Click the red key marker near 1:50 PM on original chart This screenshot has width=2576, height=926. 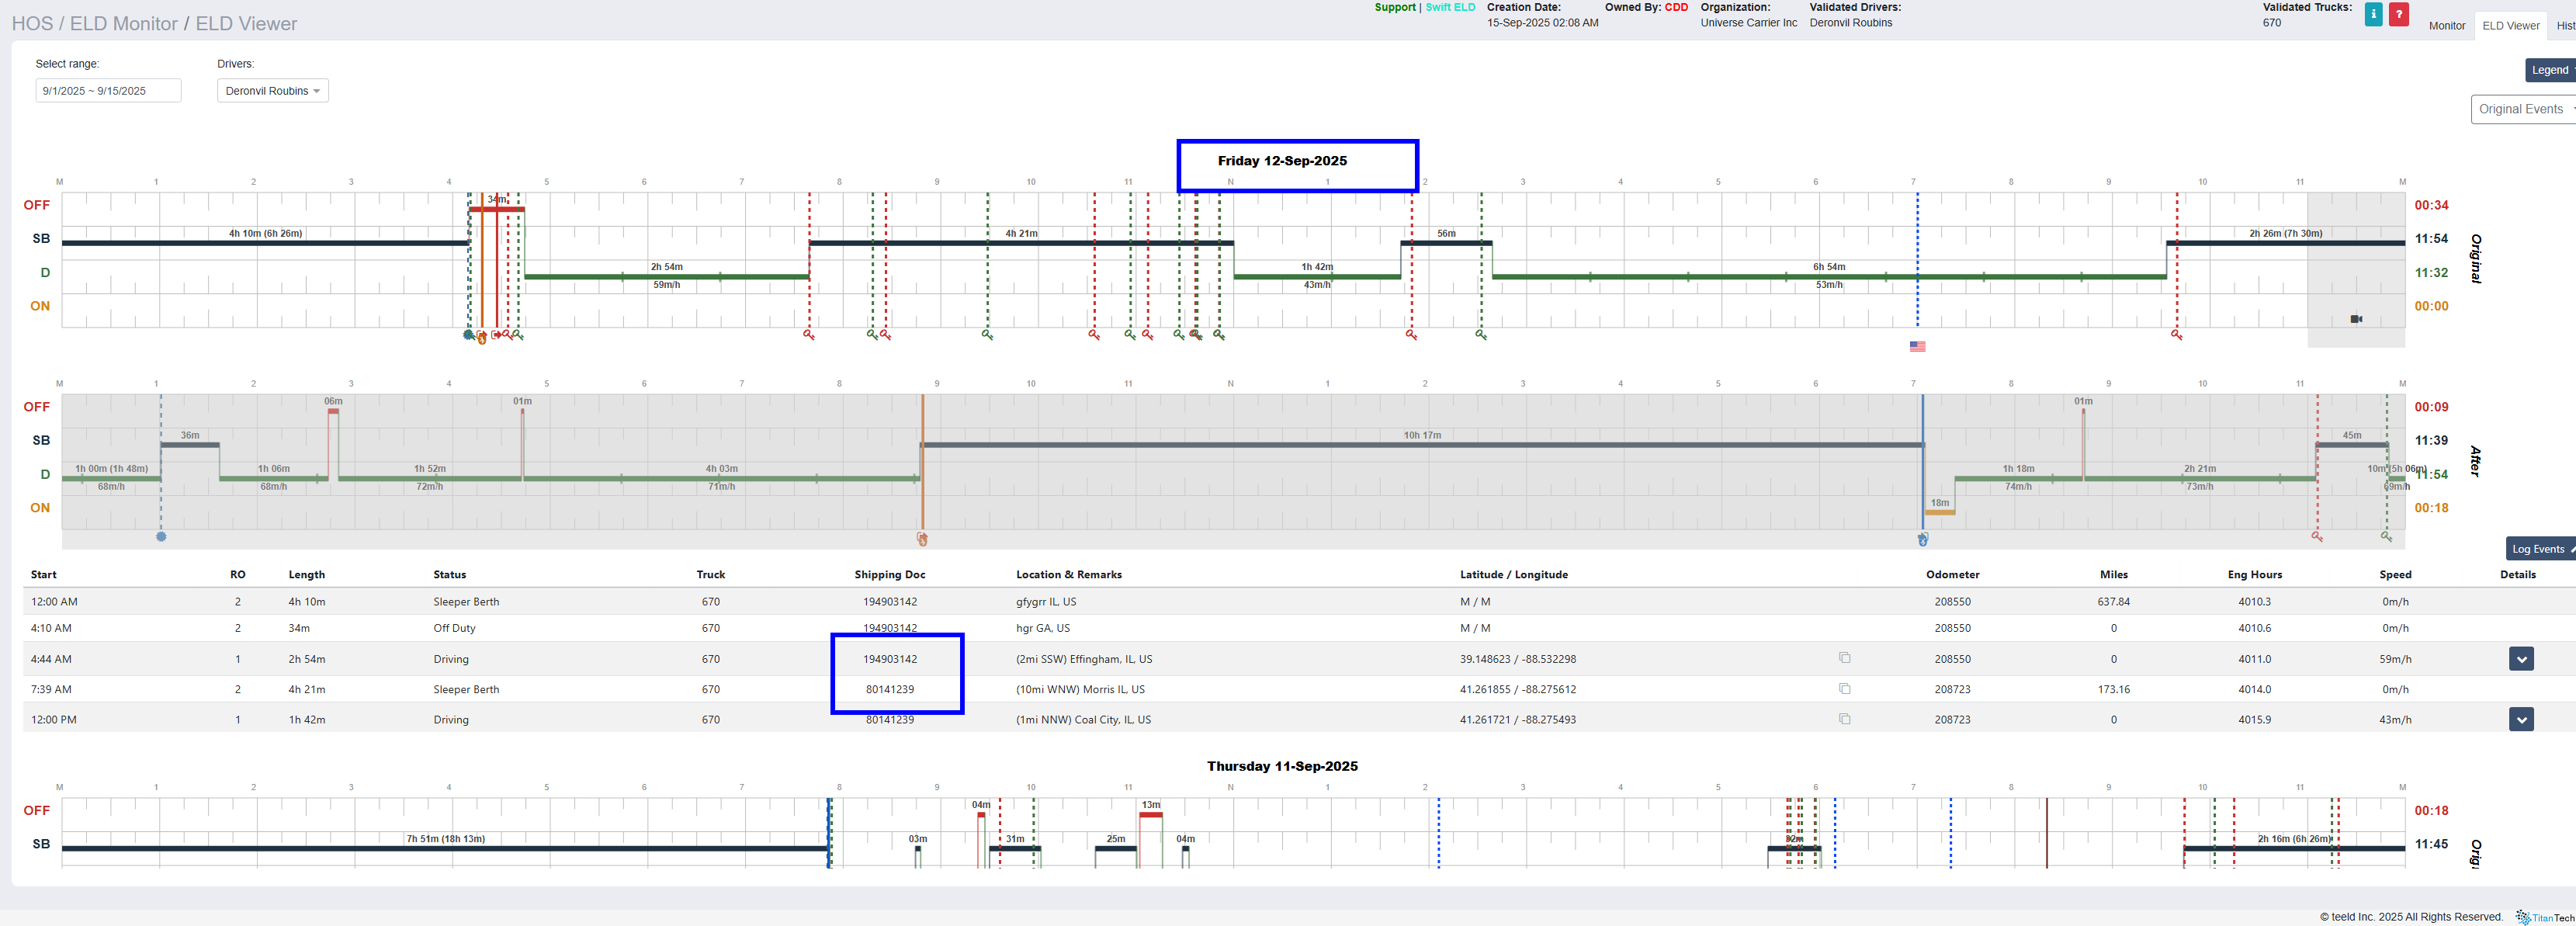pyautogui.click(x=1411, y=334)
